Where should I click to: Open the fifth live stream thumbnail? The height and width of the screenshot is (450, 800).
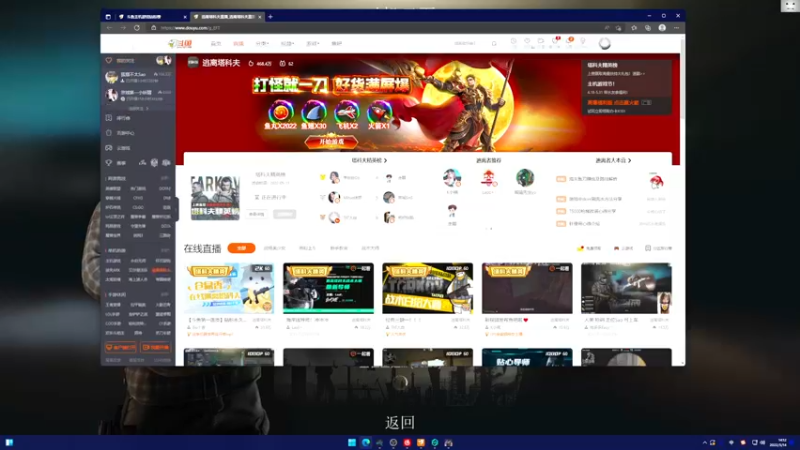pos(626,288)
